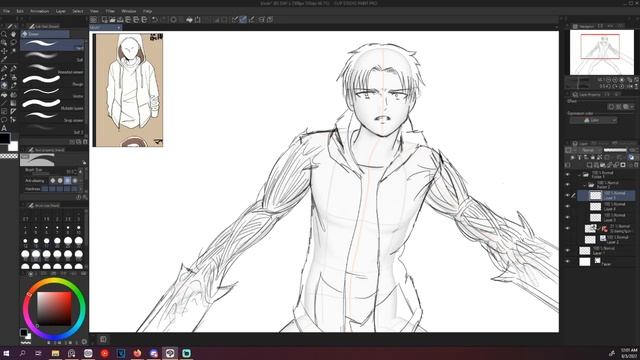Hide Folder 1 using its eye icon
The image size is (640, 360).
(568, 175)
